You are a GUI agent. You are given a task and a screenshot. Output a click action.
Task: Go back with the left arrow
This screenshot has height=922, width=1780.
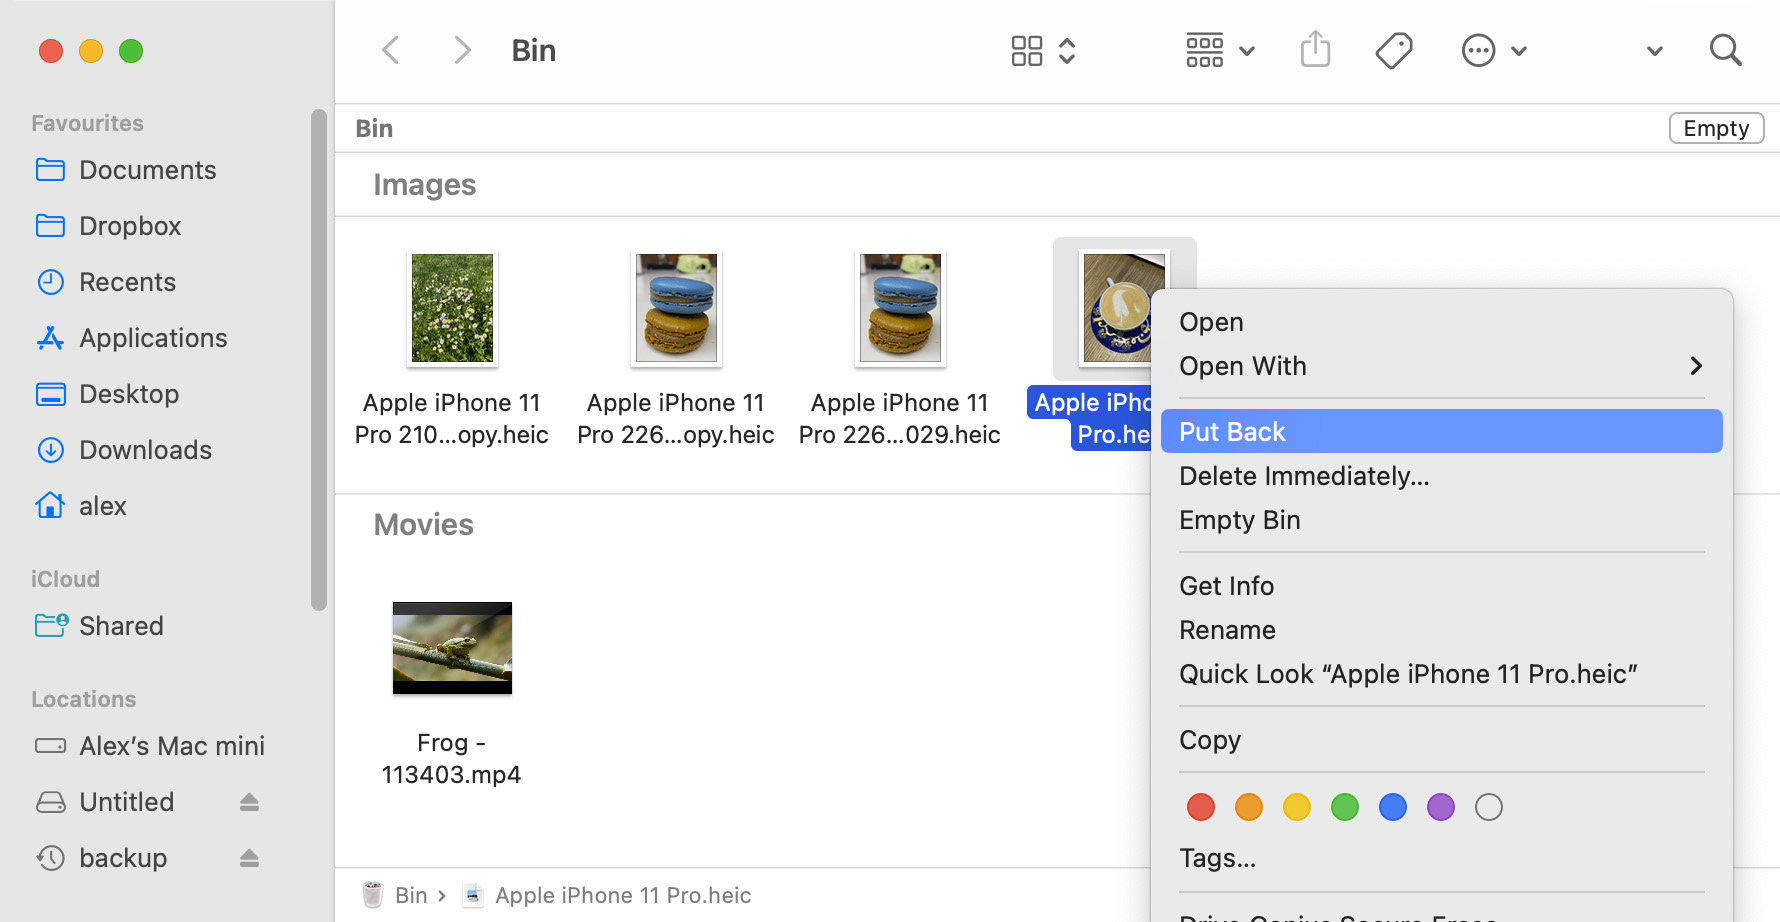[x=391, y=50]
